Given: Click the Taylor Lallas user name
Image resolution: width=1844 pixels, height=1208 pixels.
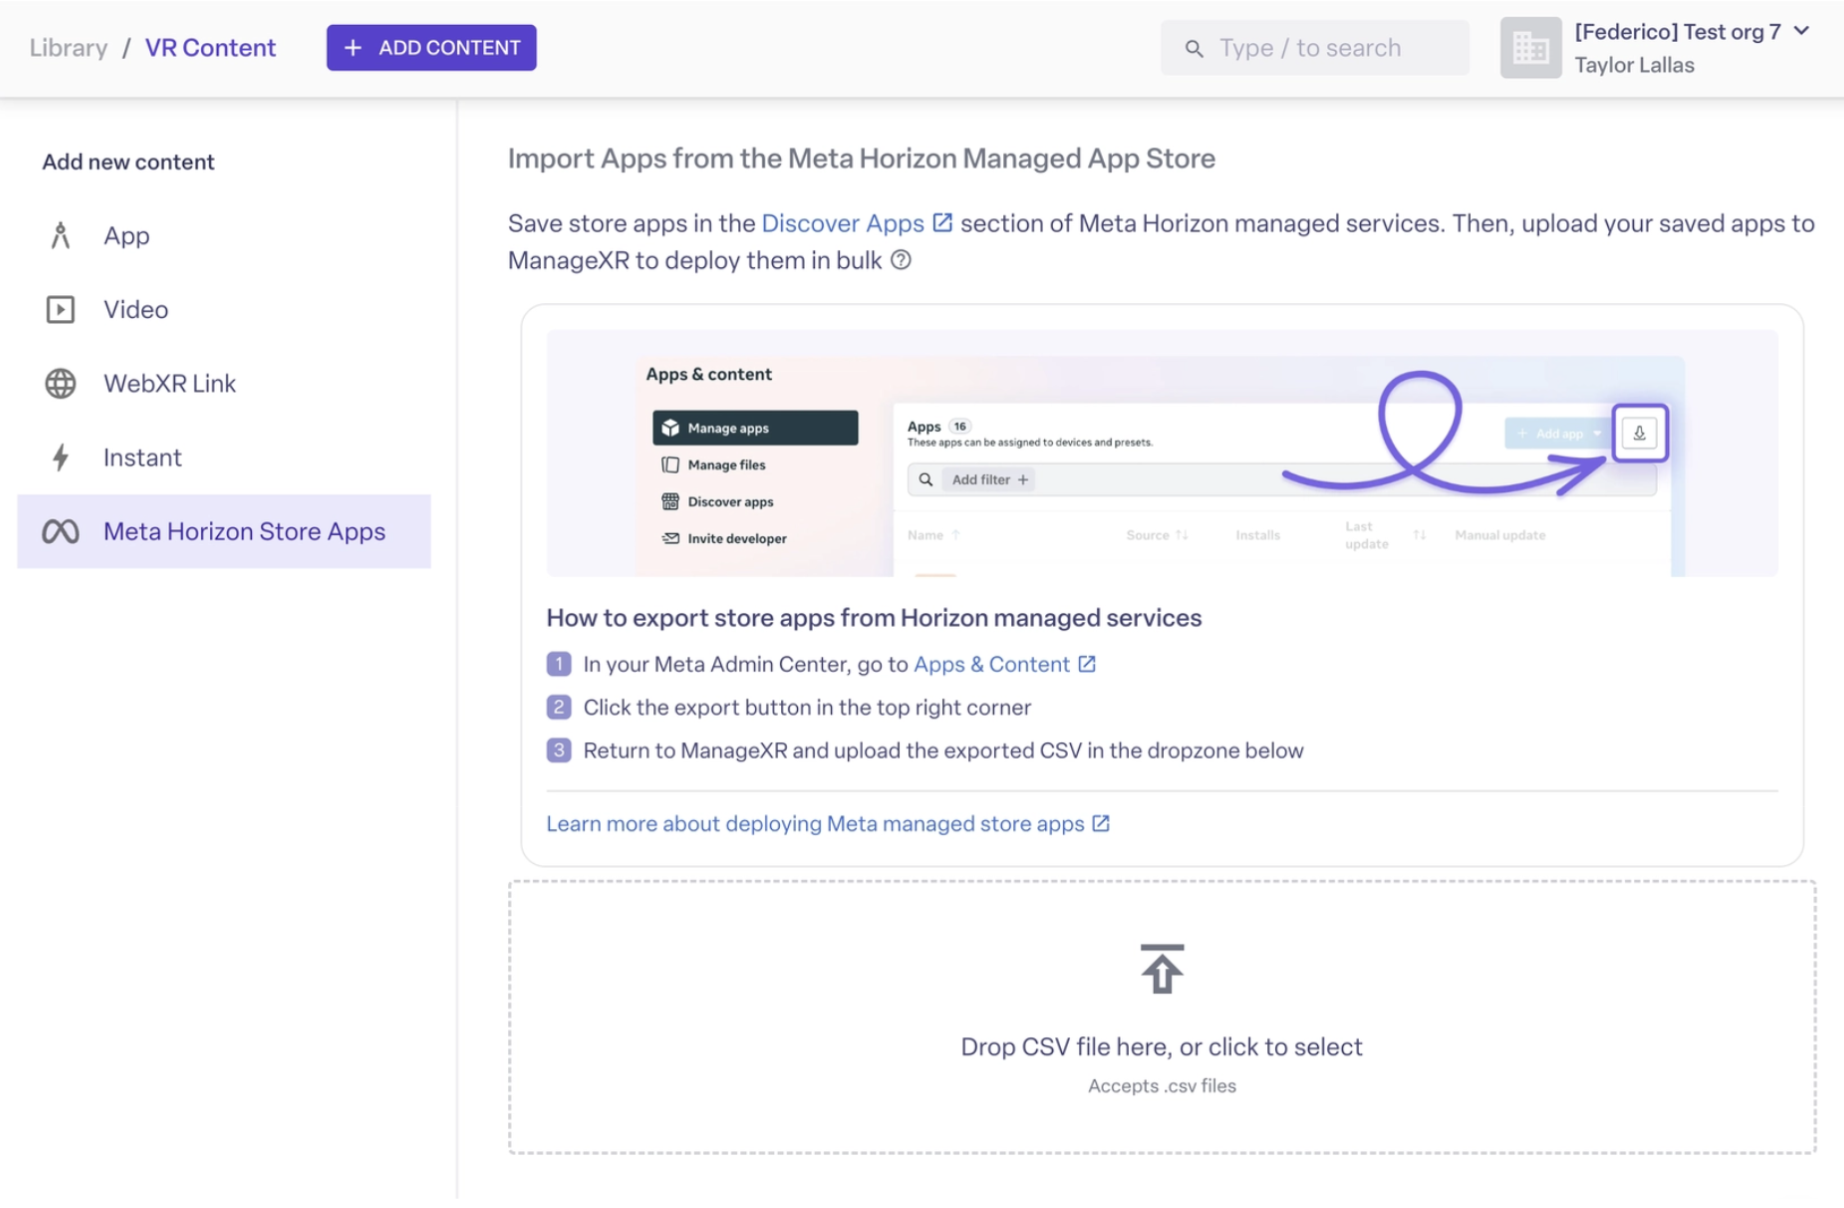Looking at the screenshot, I should coord(1634,65).
